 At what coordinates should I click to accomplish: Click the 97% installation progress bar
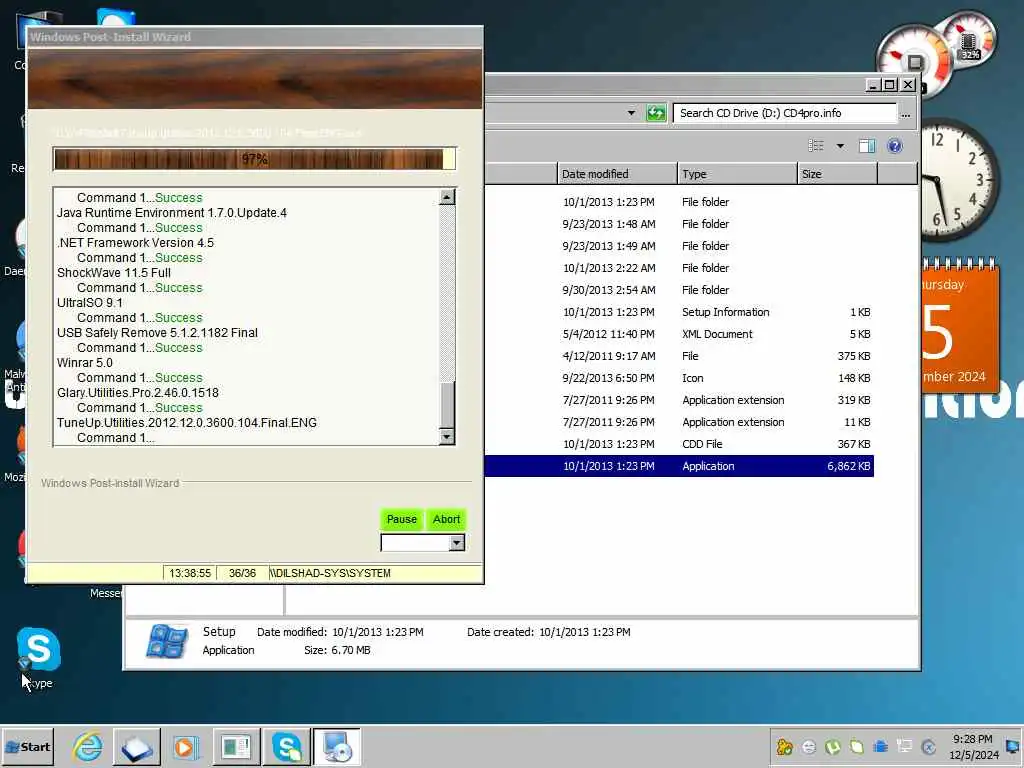click(255, 159)
